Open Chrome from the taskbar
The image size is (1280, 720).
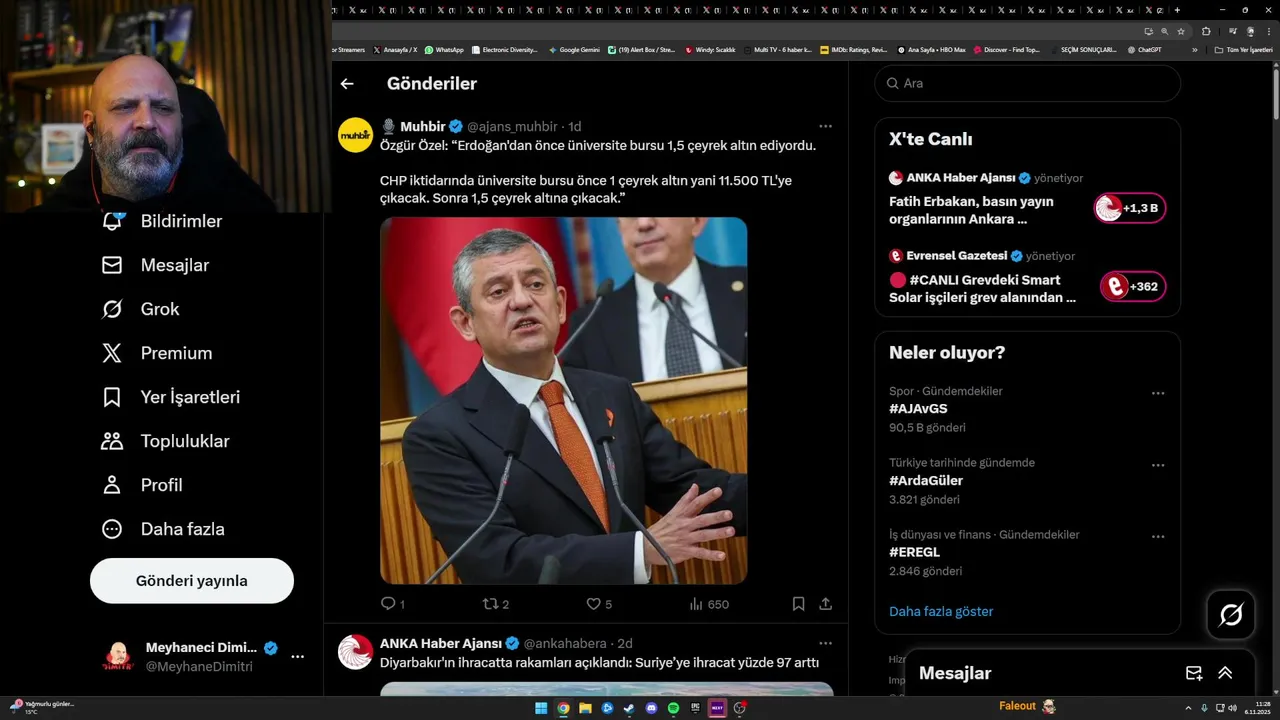pyautogui.click(x=563, y=708)
